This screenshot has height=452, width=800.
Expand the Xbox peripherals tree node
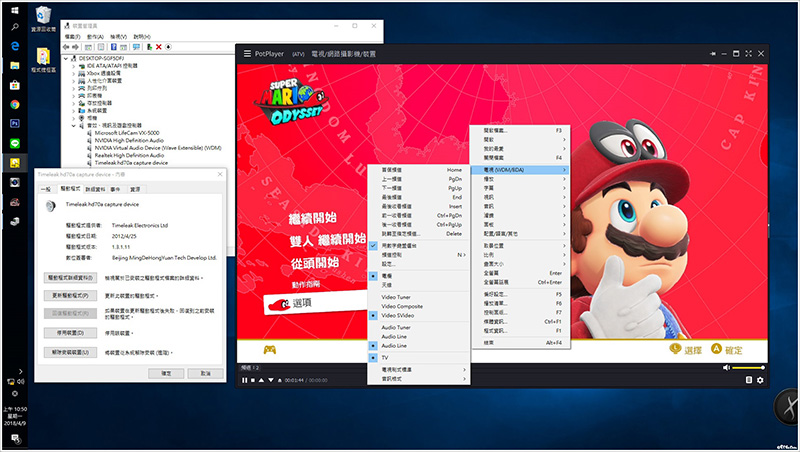72,74
